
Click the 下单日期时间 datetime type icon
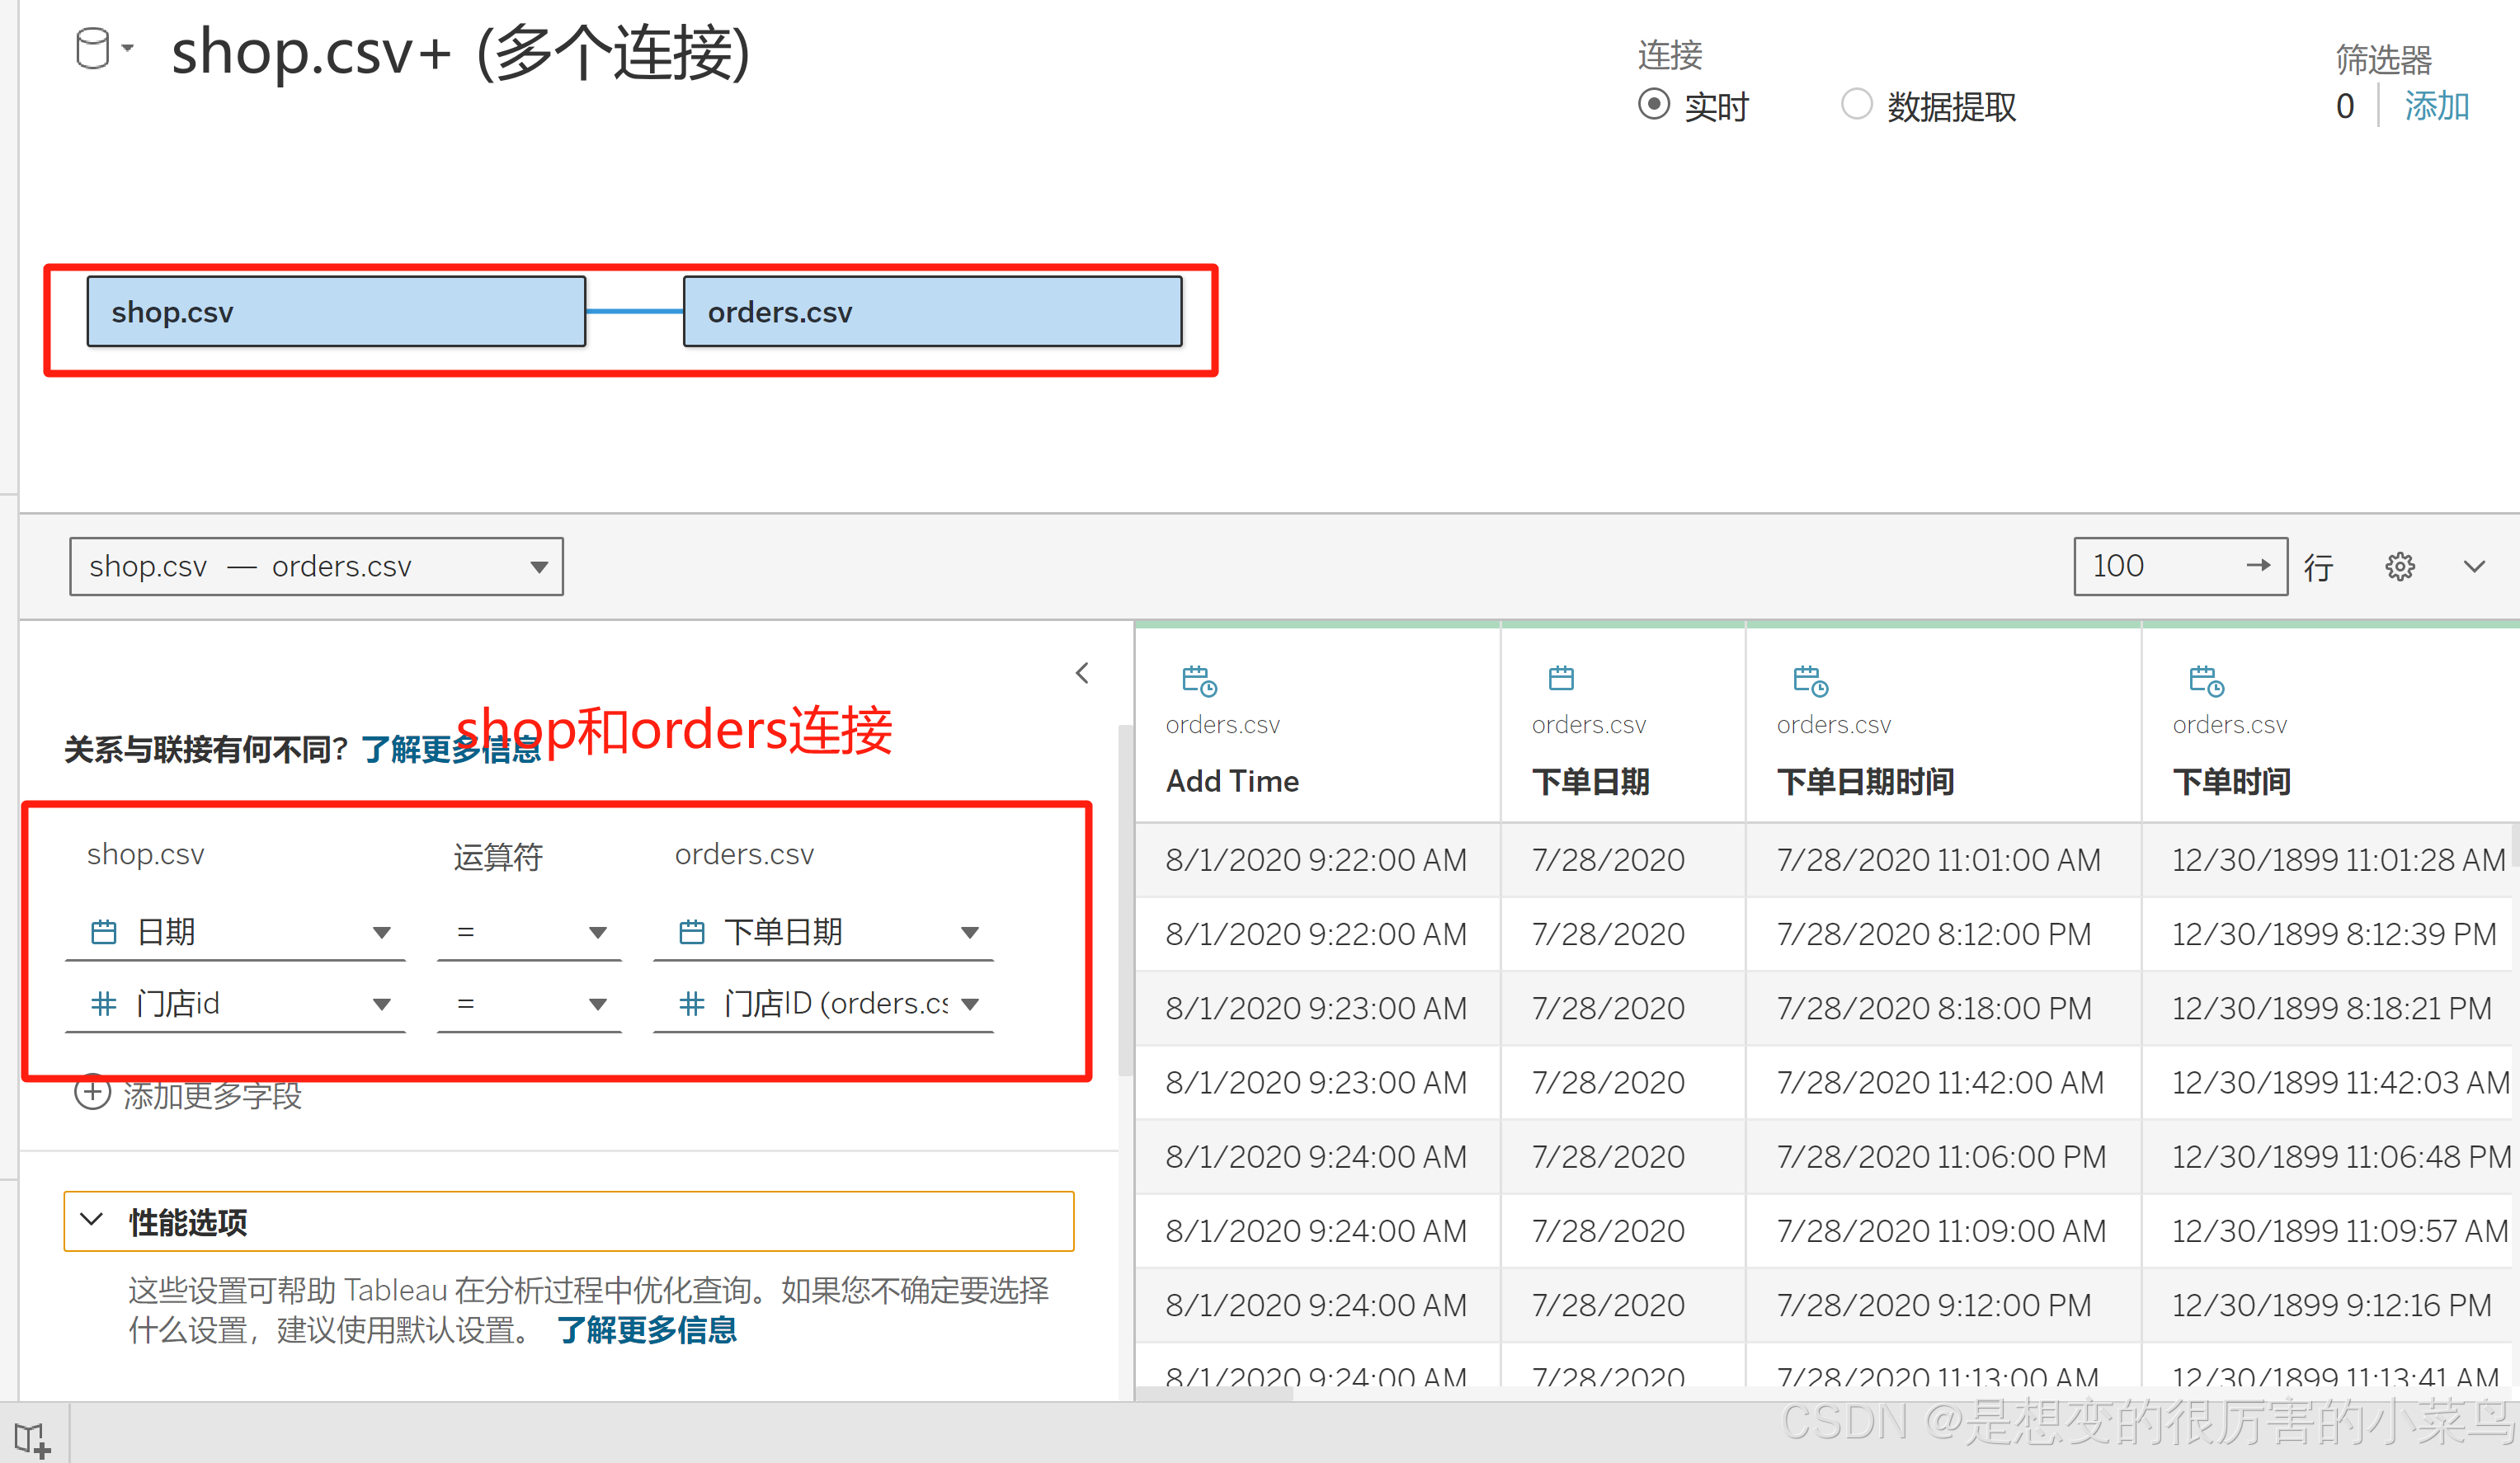pos(1809,681)
